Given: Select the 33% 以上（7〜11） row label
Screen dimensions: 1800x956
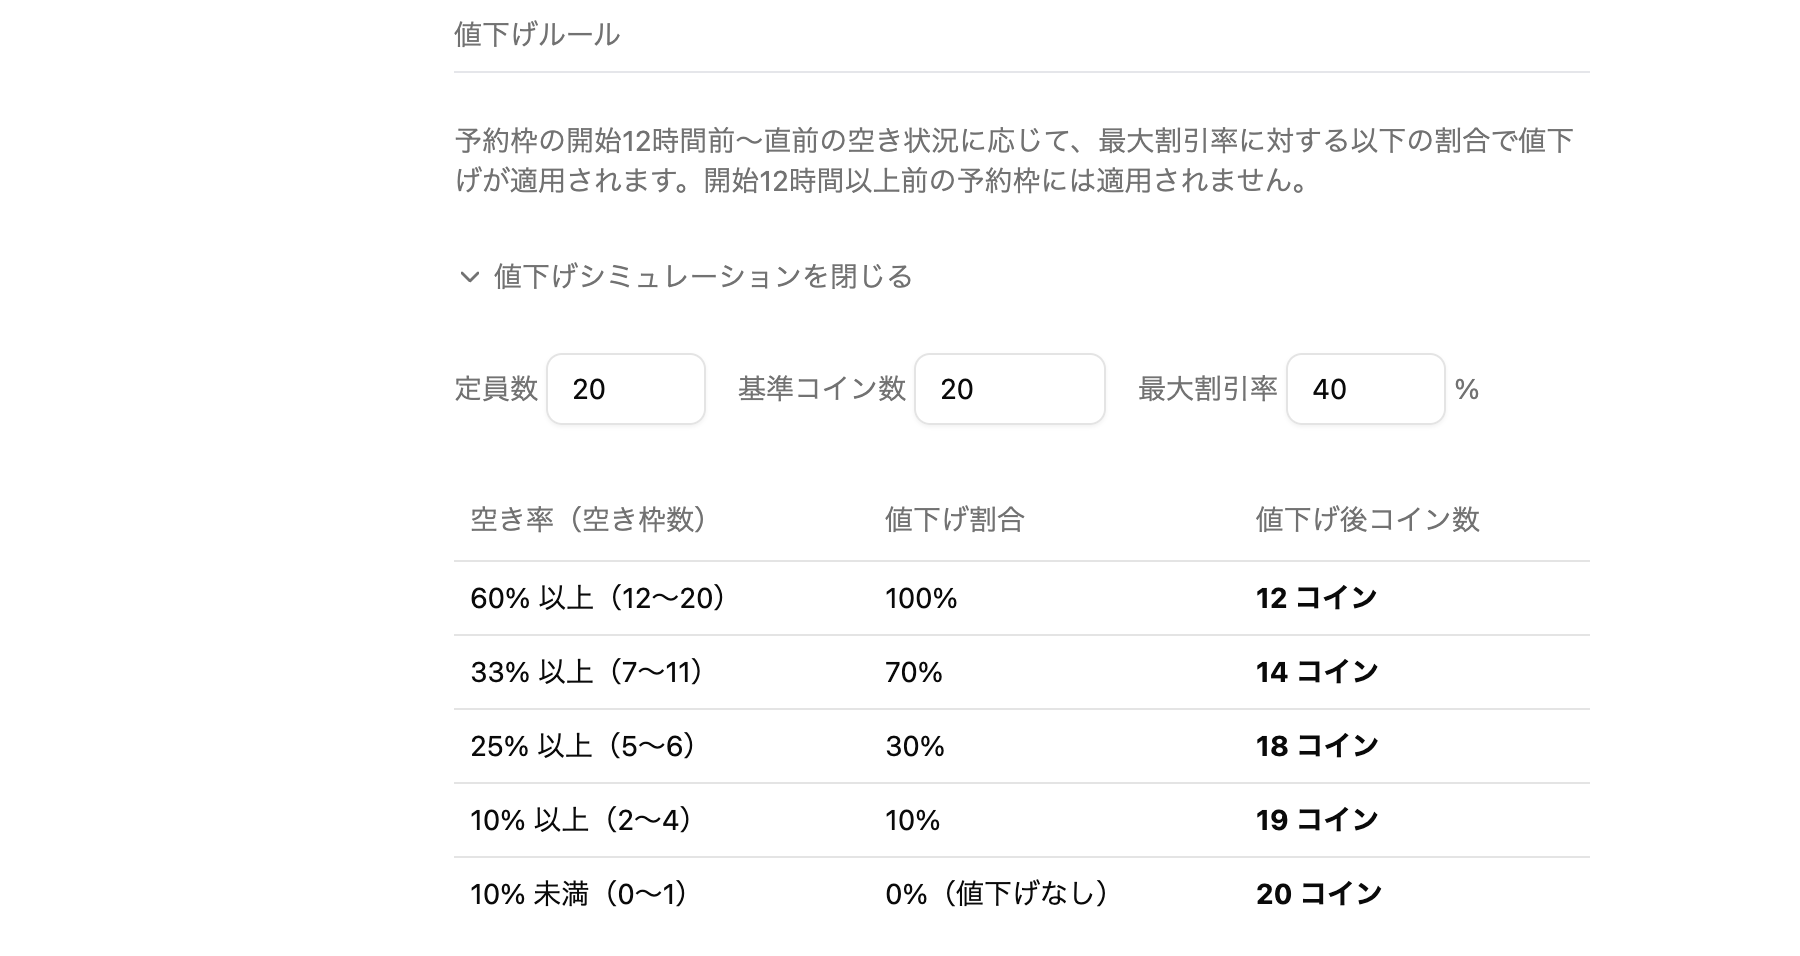Looking at the screenshot, I should [587, 672].
